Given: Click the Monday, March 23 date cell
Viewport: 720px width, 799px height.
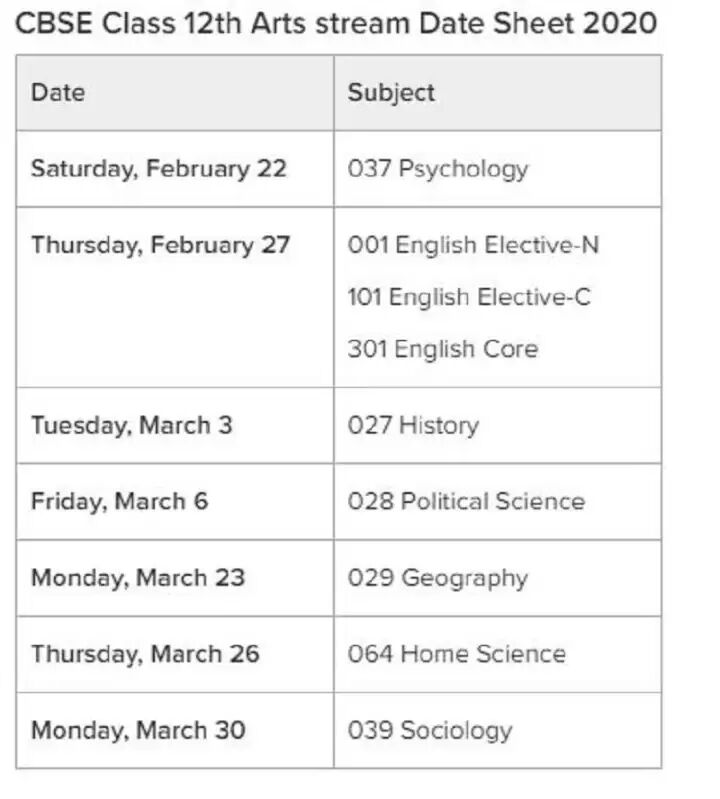Looking at the screenshot, I should pos(137,578).
